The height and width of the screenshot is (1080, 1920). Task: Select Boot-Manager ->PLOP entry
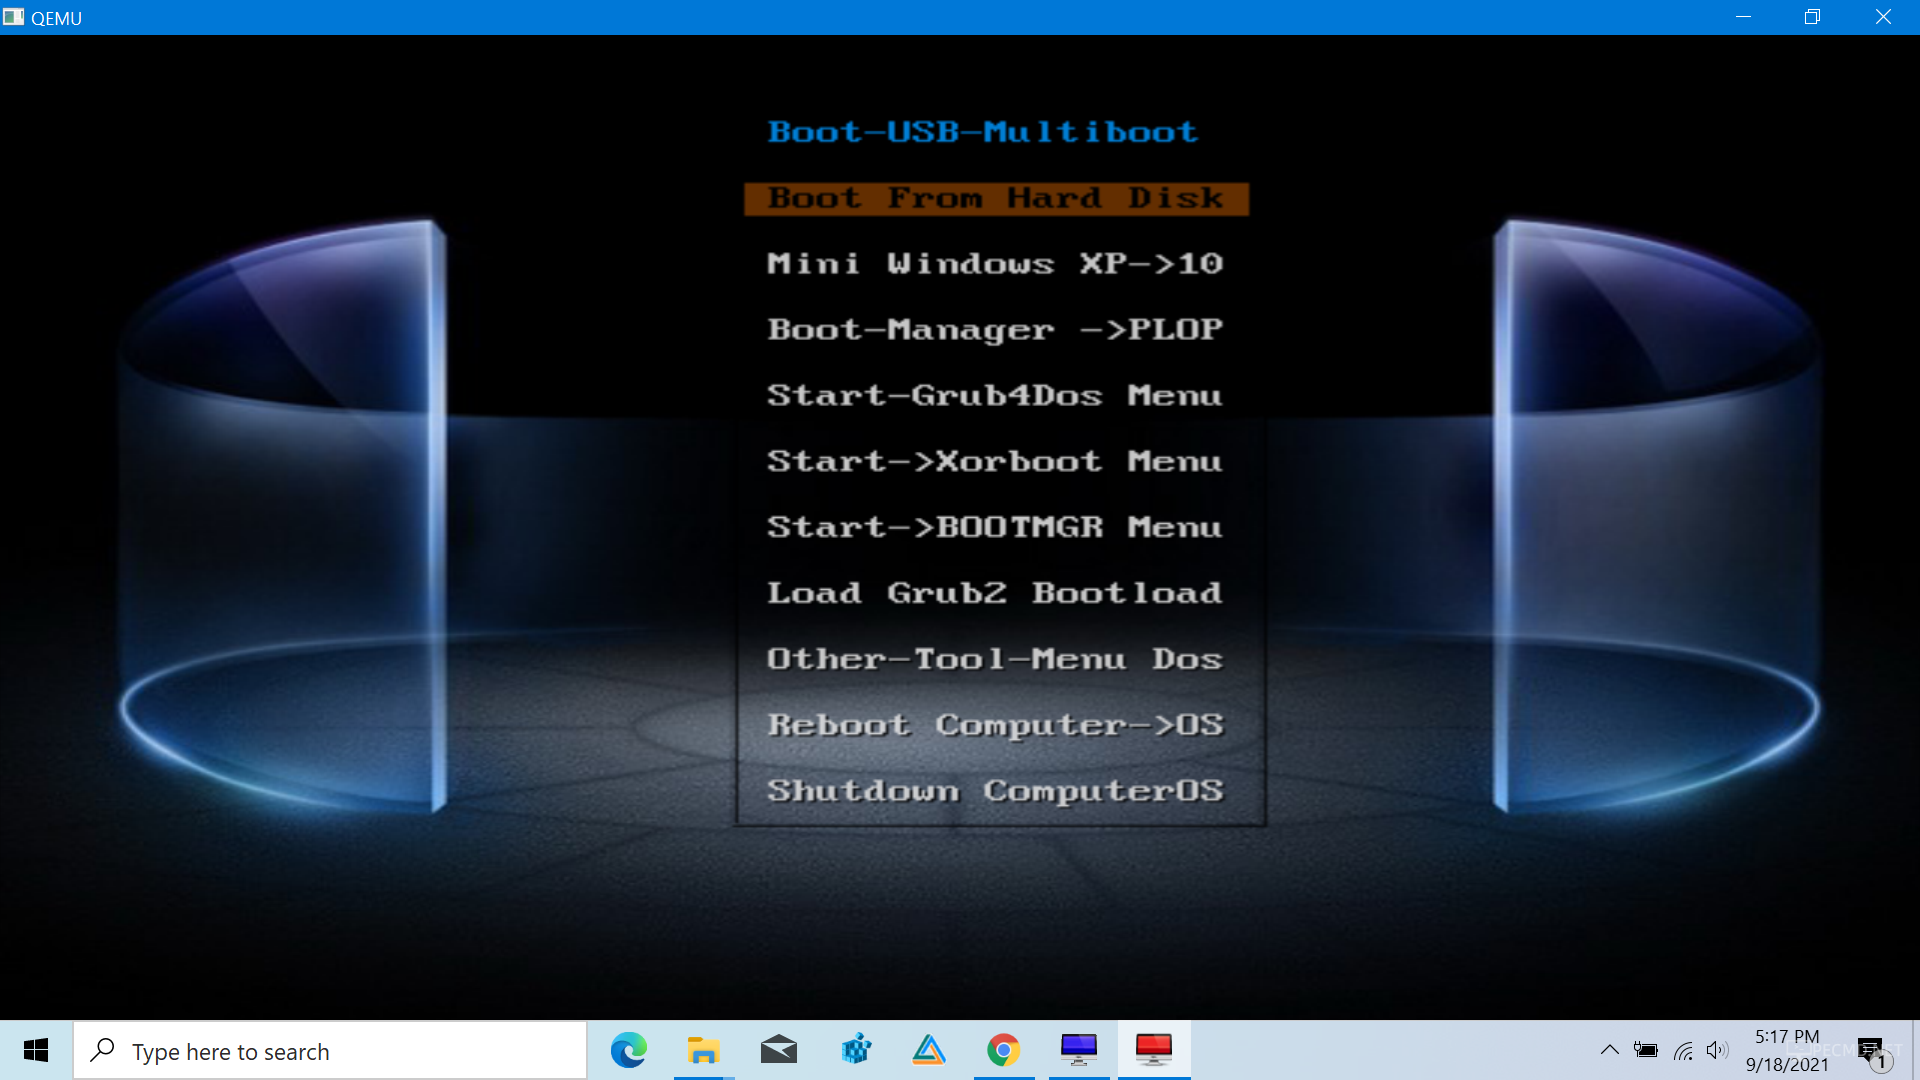tap(996, 330)
